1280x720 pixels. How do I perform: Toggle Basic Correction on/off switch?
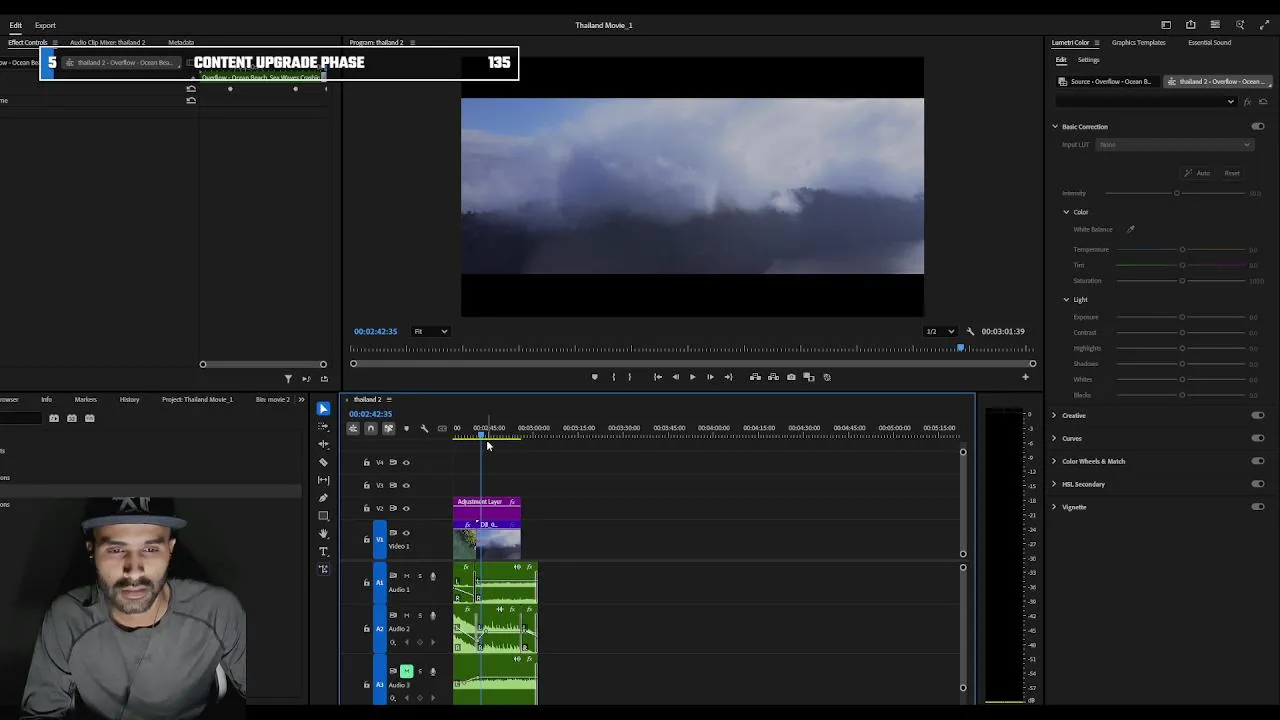[1258, 127]
